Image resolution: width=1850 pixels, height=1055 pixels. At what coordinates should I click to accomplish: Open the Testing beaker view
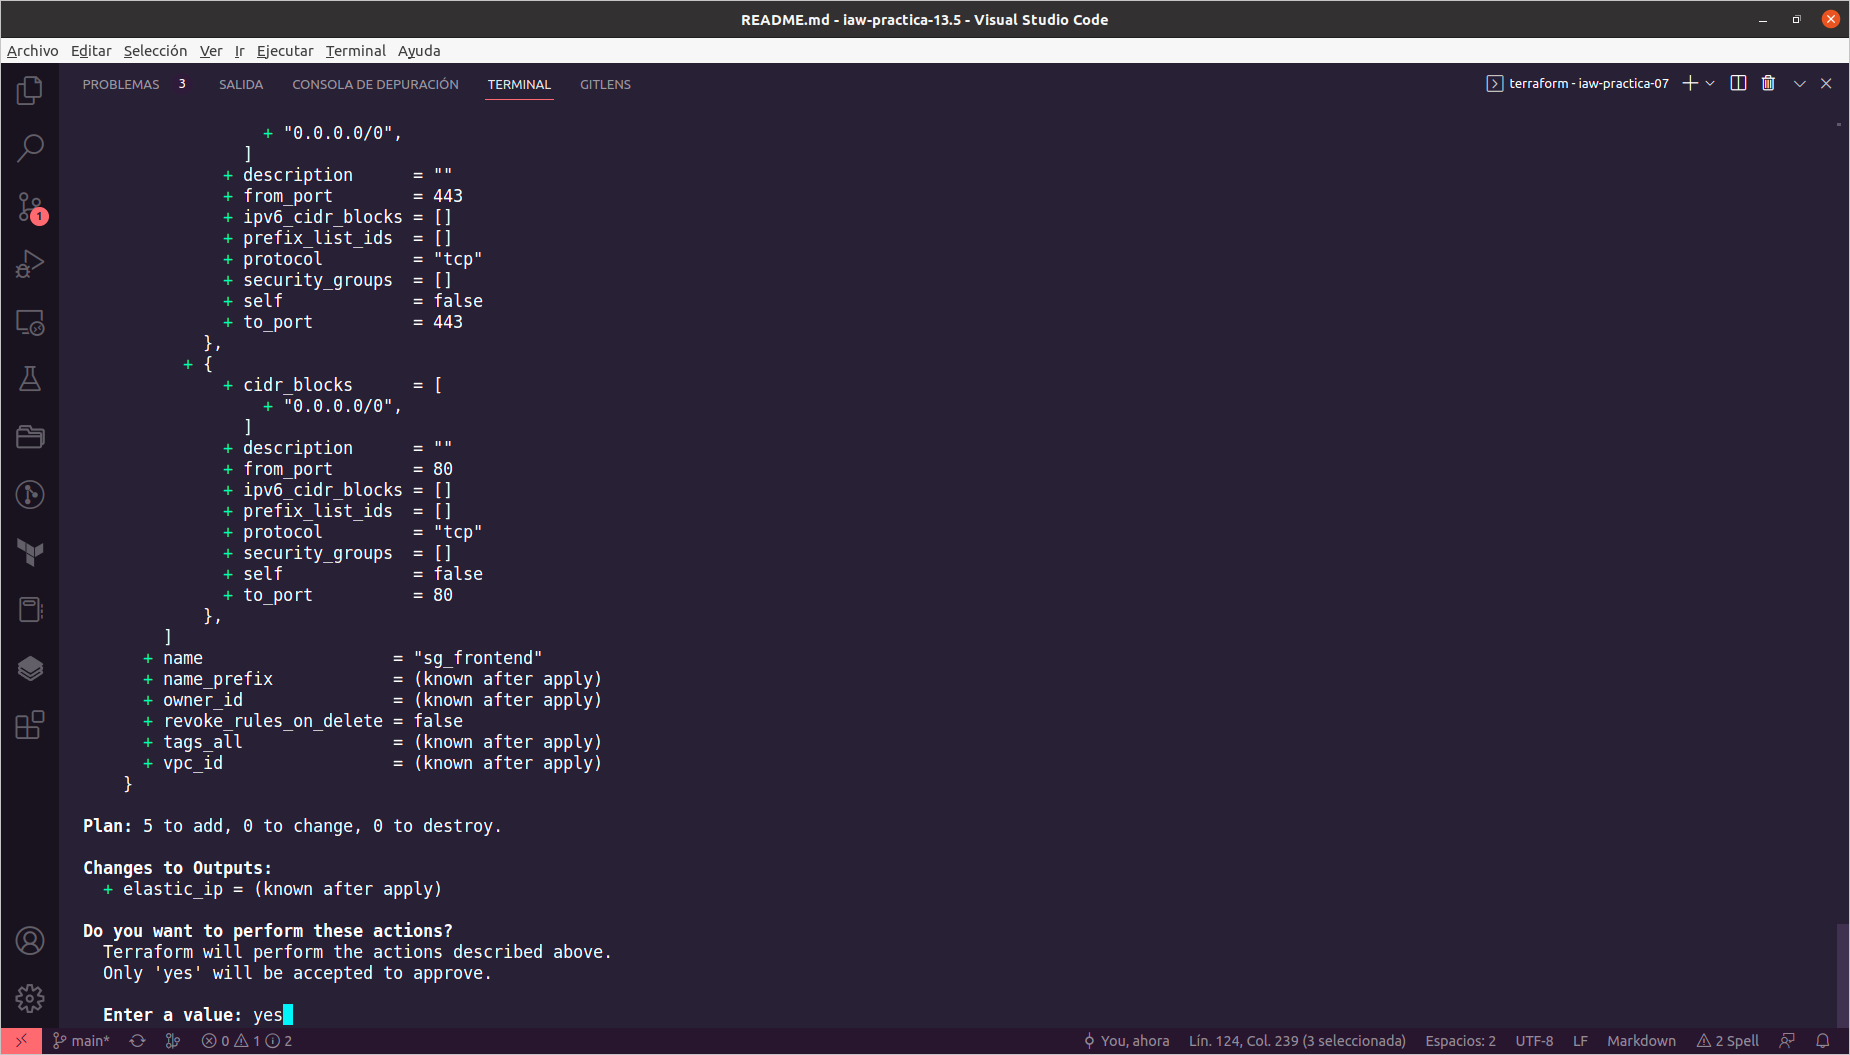pos(30,378)
